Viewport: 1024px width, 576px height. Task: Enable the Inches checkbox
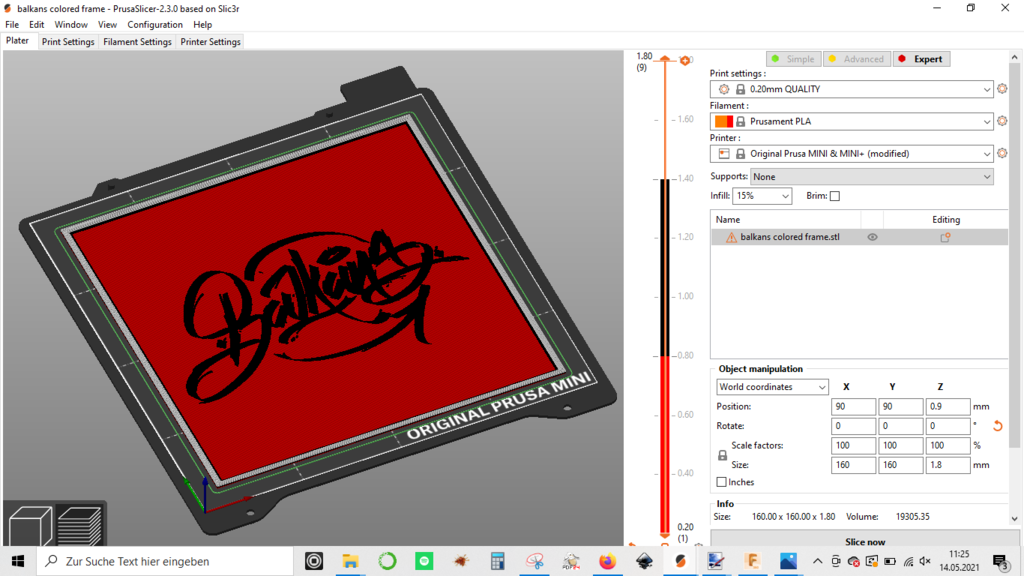tap(722, 482)
